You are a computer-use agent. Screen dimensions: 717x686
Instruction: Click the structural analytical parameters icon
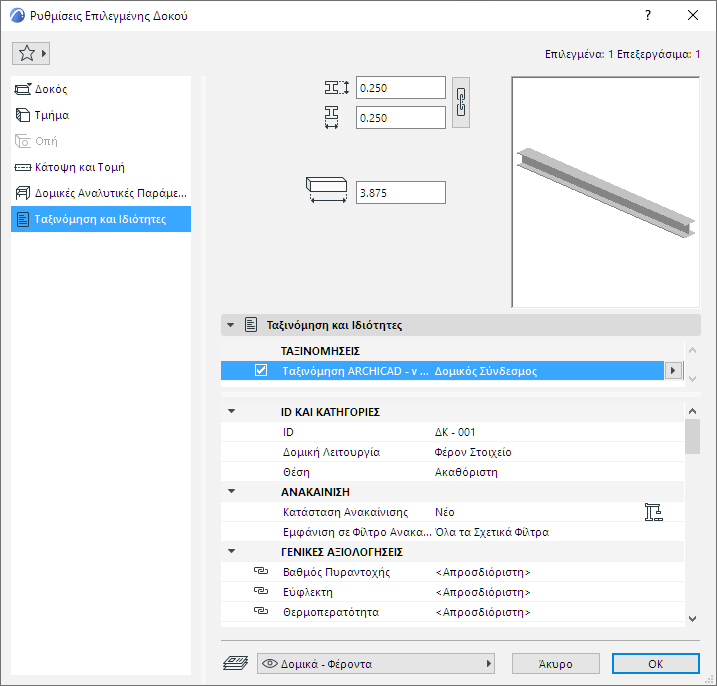[23, 193]
